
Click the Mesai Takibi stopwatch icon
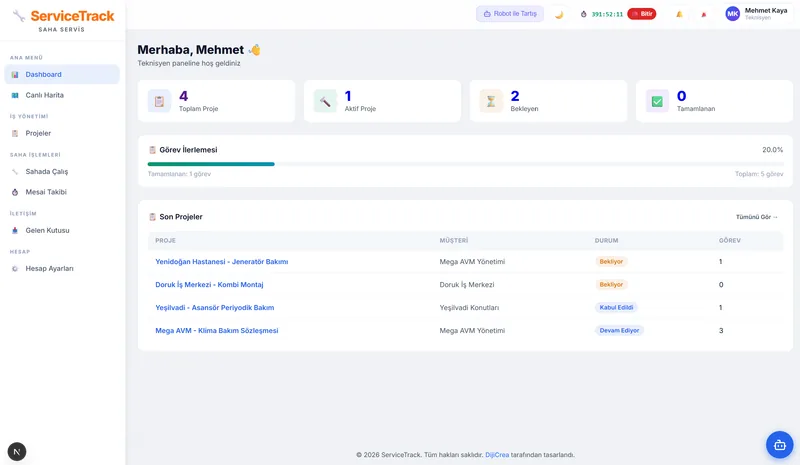point(15,192)
